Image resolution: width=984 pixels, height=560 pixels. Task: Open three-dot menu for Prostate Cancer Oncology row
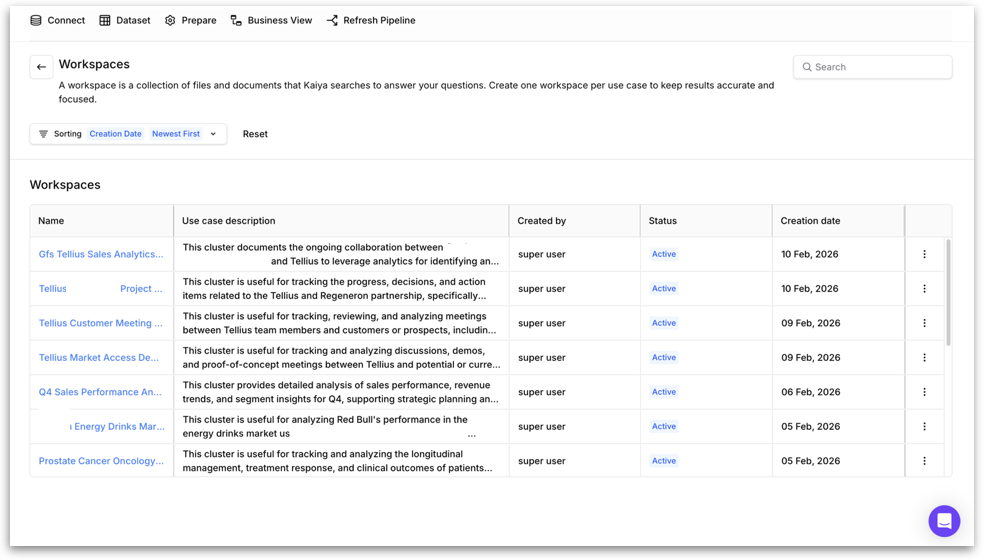coord(924,461)
